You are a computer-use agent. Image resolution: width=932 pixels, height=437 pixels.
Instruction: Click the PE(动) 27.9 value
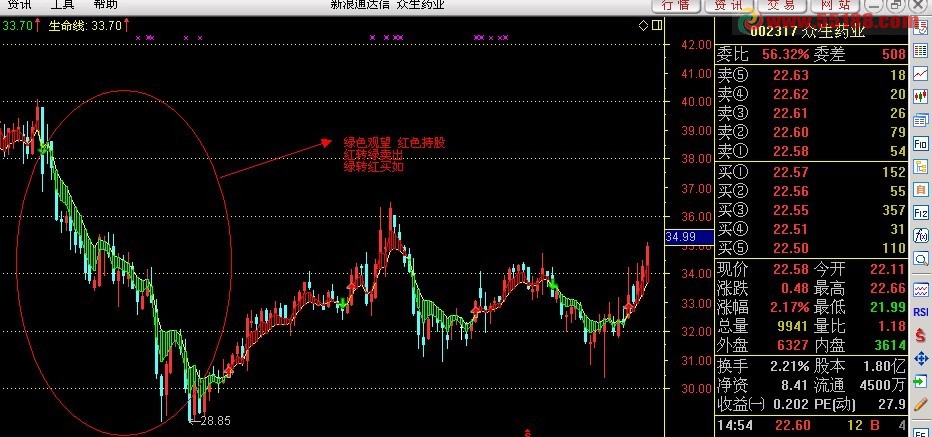pos(893,405)
